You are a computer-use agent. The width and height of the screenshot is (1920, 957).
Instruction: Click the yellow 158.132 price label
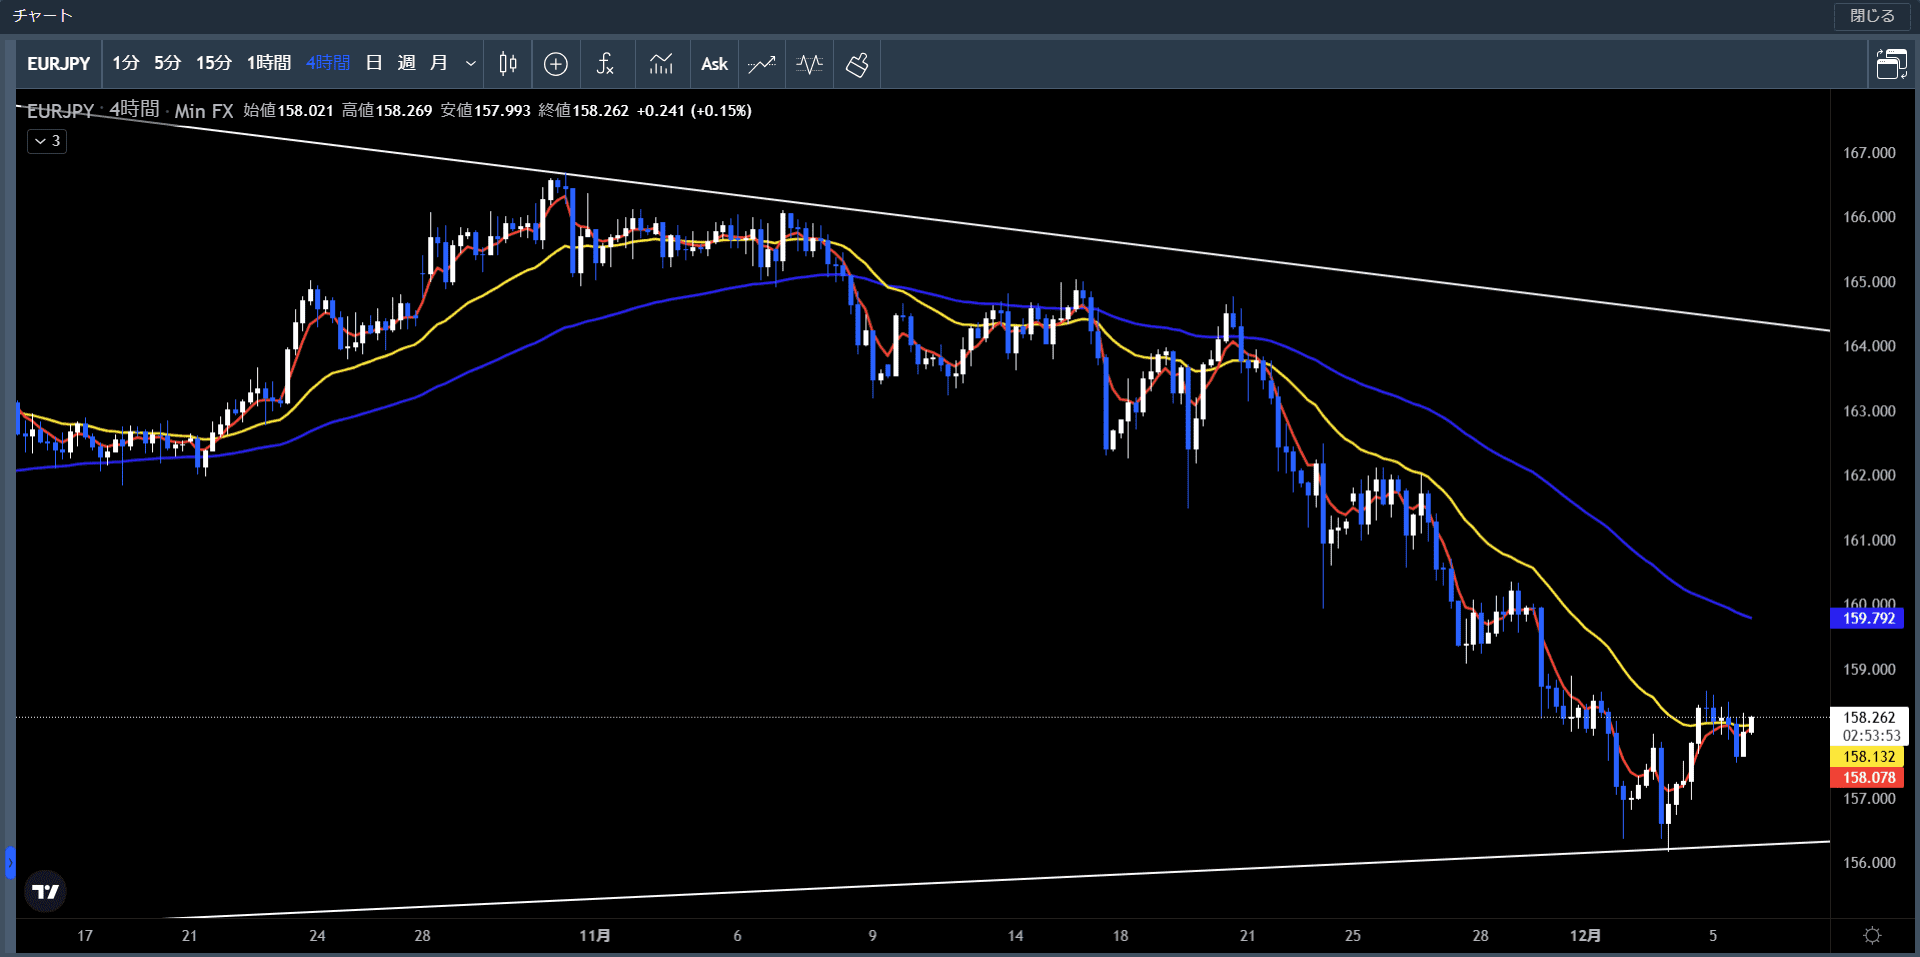point(1868,757)
